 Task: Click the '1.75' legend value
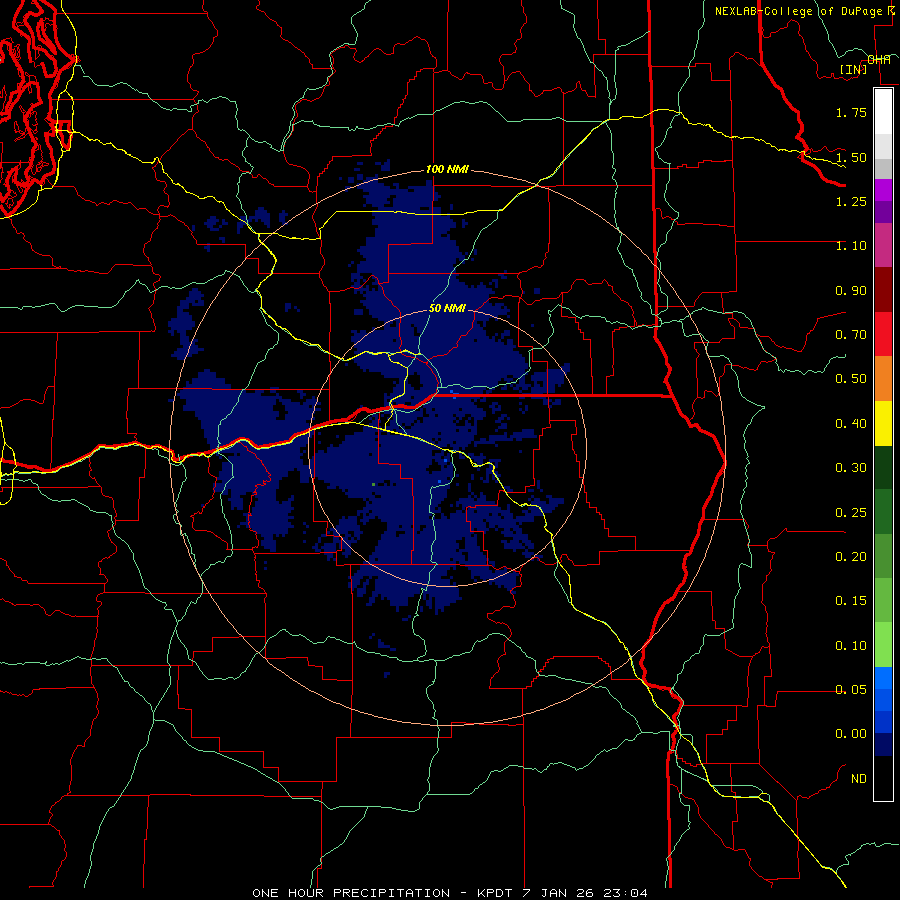tap(851, 112)
